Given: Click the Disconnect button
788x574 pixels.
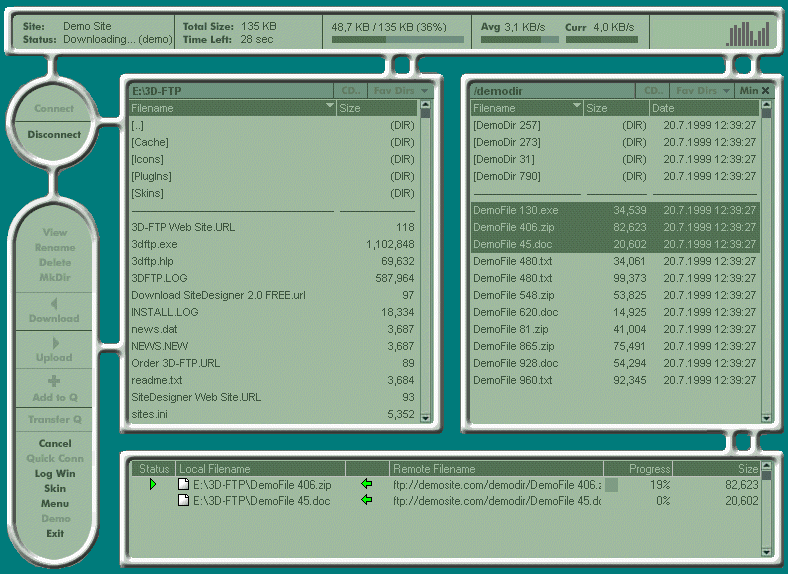Looking at the screenshot, I should coord(54,135).
